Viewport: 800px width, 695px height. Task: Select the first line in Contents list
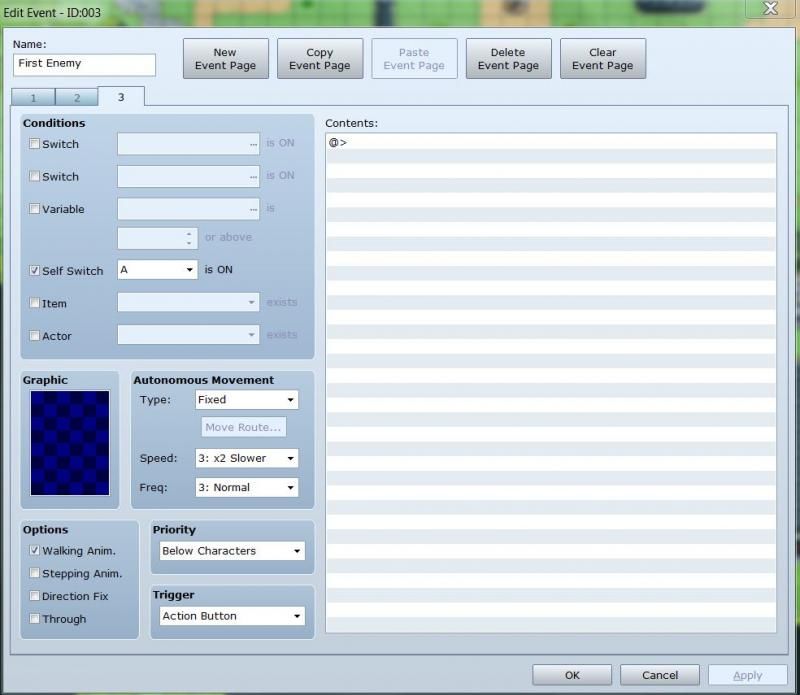point(550,143)
